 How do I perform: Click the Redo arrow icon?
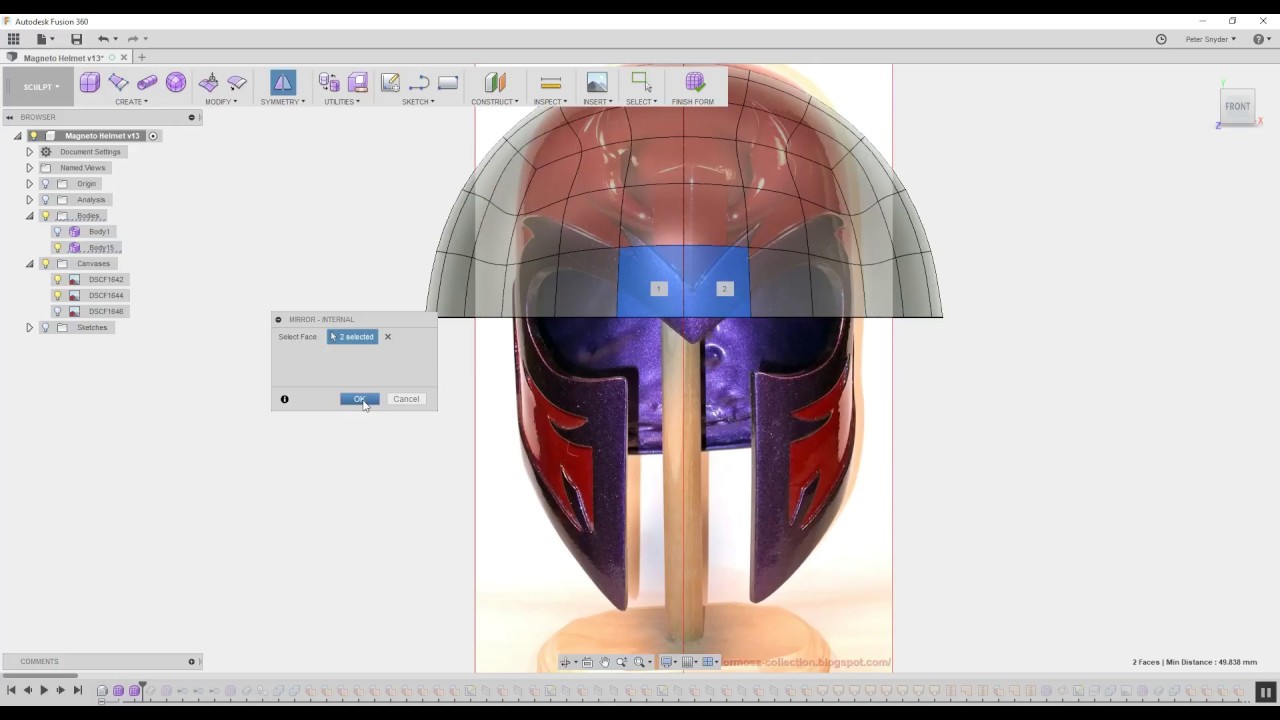pos(133,39)
